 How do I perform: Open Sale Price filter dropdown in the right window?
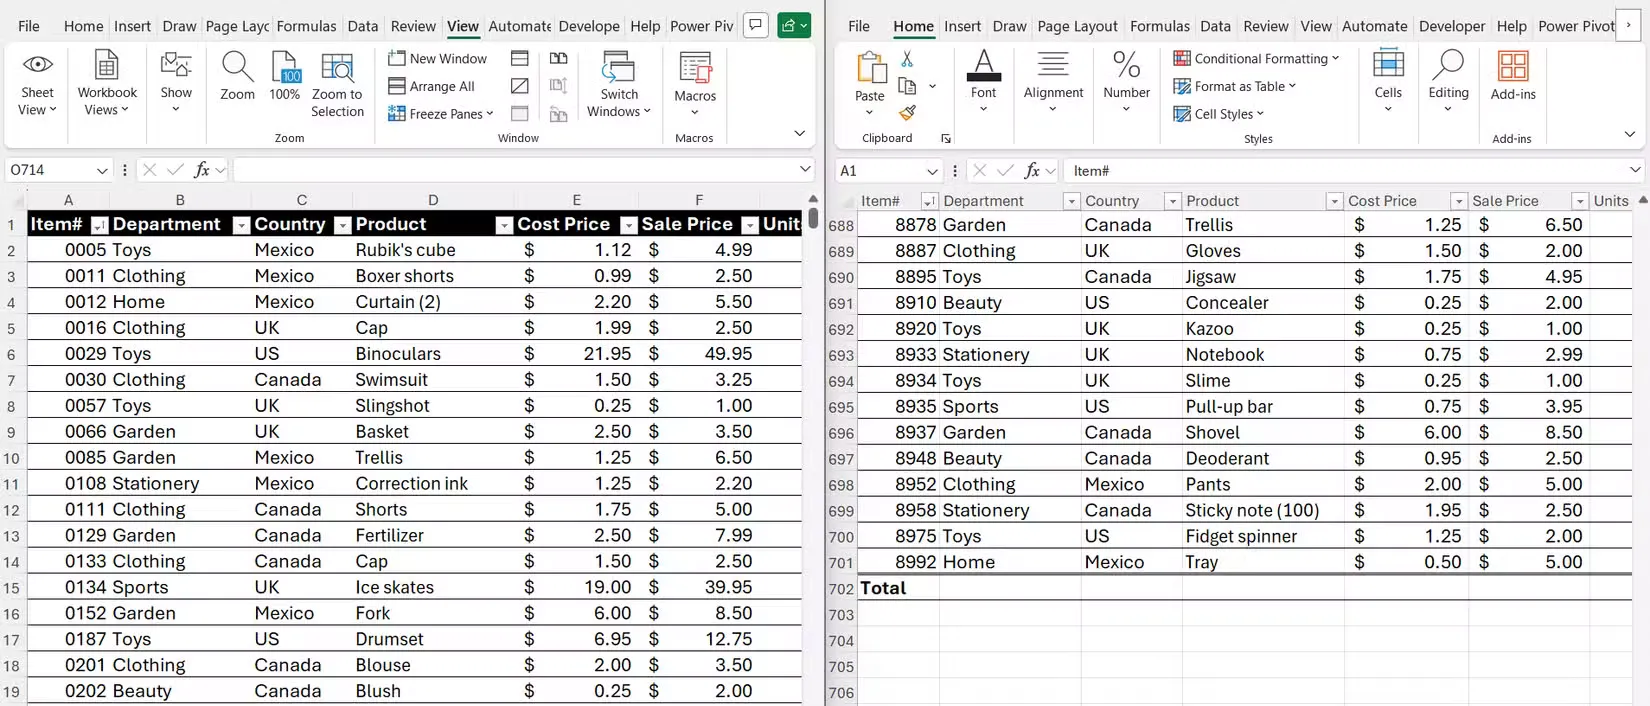(1580, 201)
